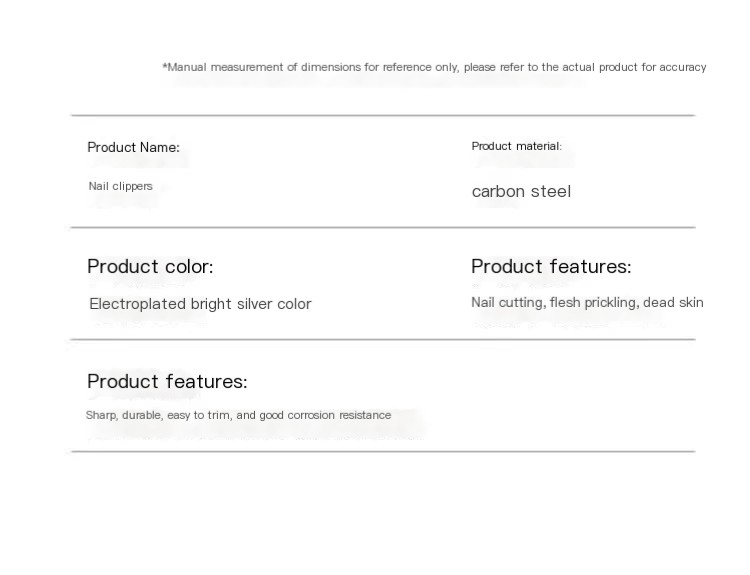Click the divider line below corrosion resistance
750x575 pixels.
tap(383, 451)
